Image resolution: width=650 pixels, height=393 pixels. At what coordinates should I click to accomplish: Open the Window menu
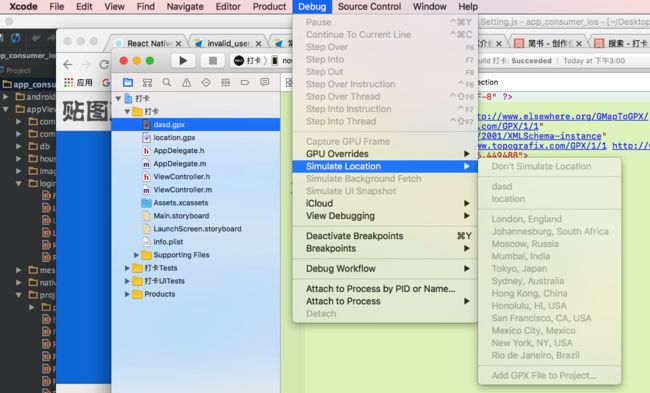point(429,7)
